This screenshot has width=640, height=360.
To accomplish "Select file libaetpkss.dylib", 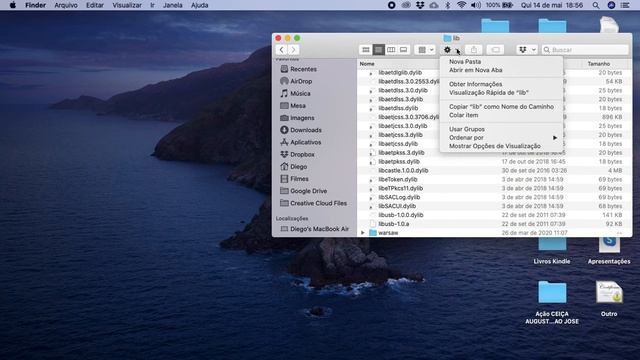I will point(399,162).
